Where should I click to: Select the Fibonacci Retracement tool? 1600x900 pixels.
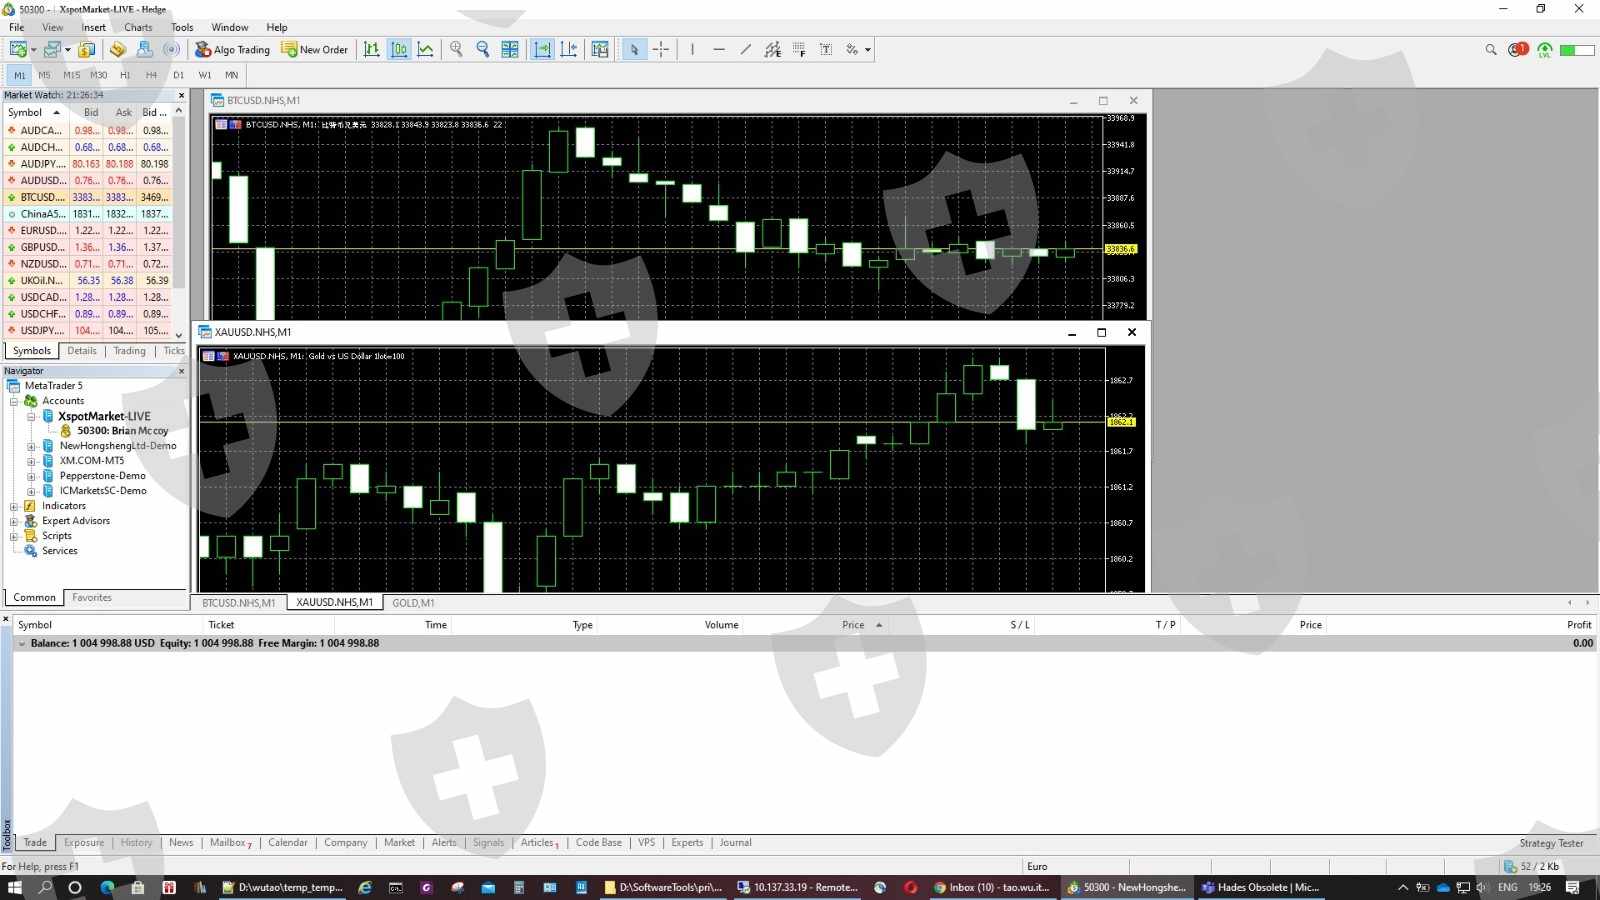(799, 49)
